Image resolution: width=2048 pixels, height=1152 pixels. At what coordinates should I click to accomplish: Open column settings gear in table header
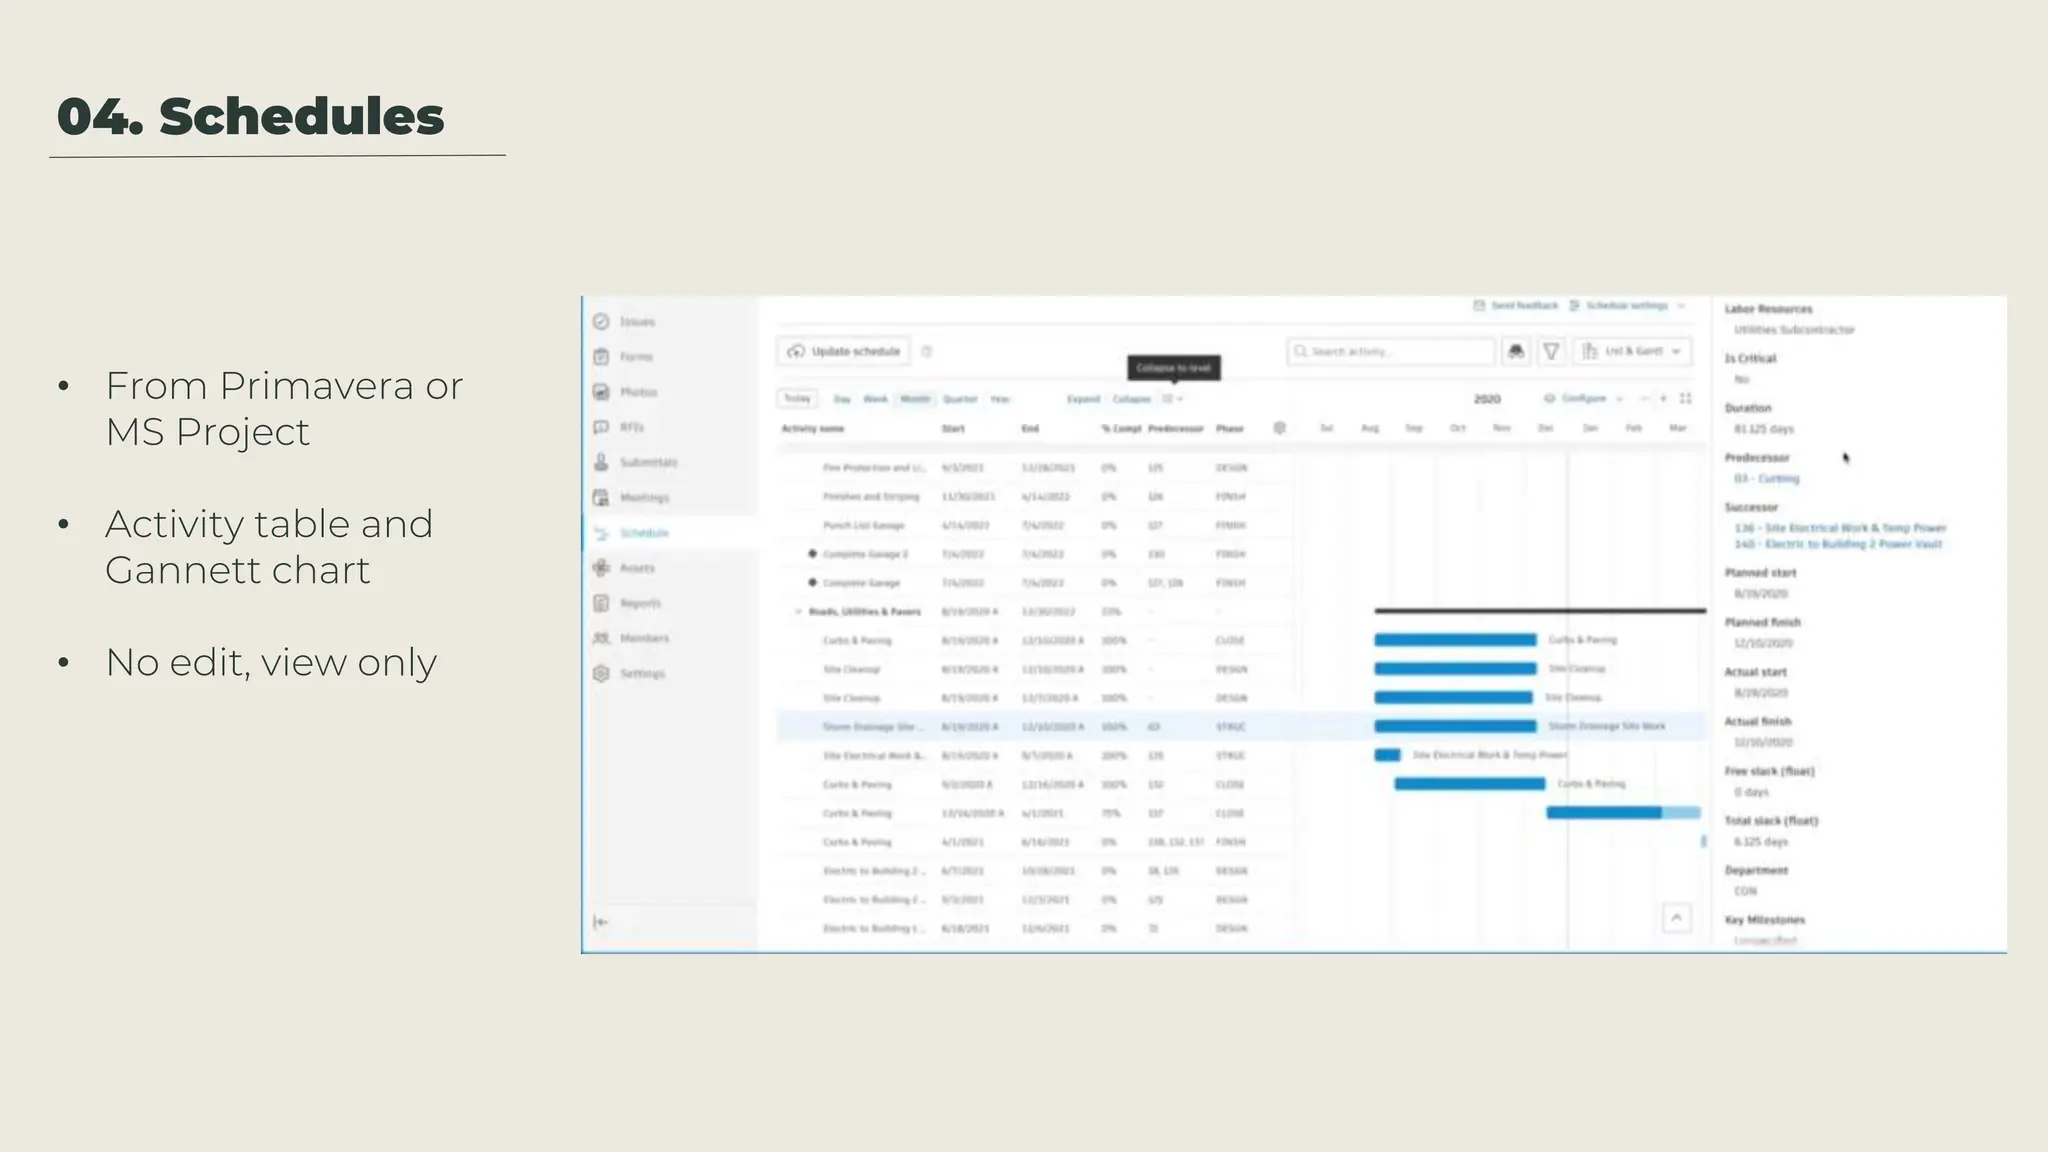click(x=1279, y=428)
